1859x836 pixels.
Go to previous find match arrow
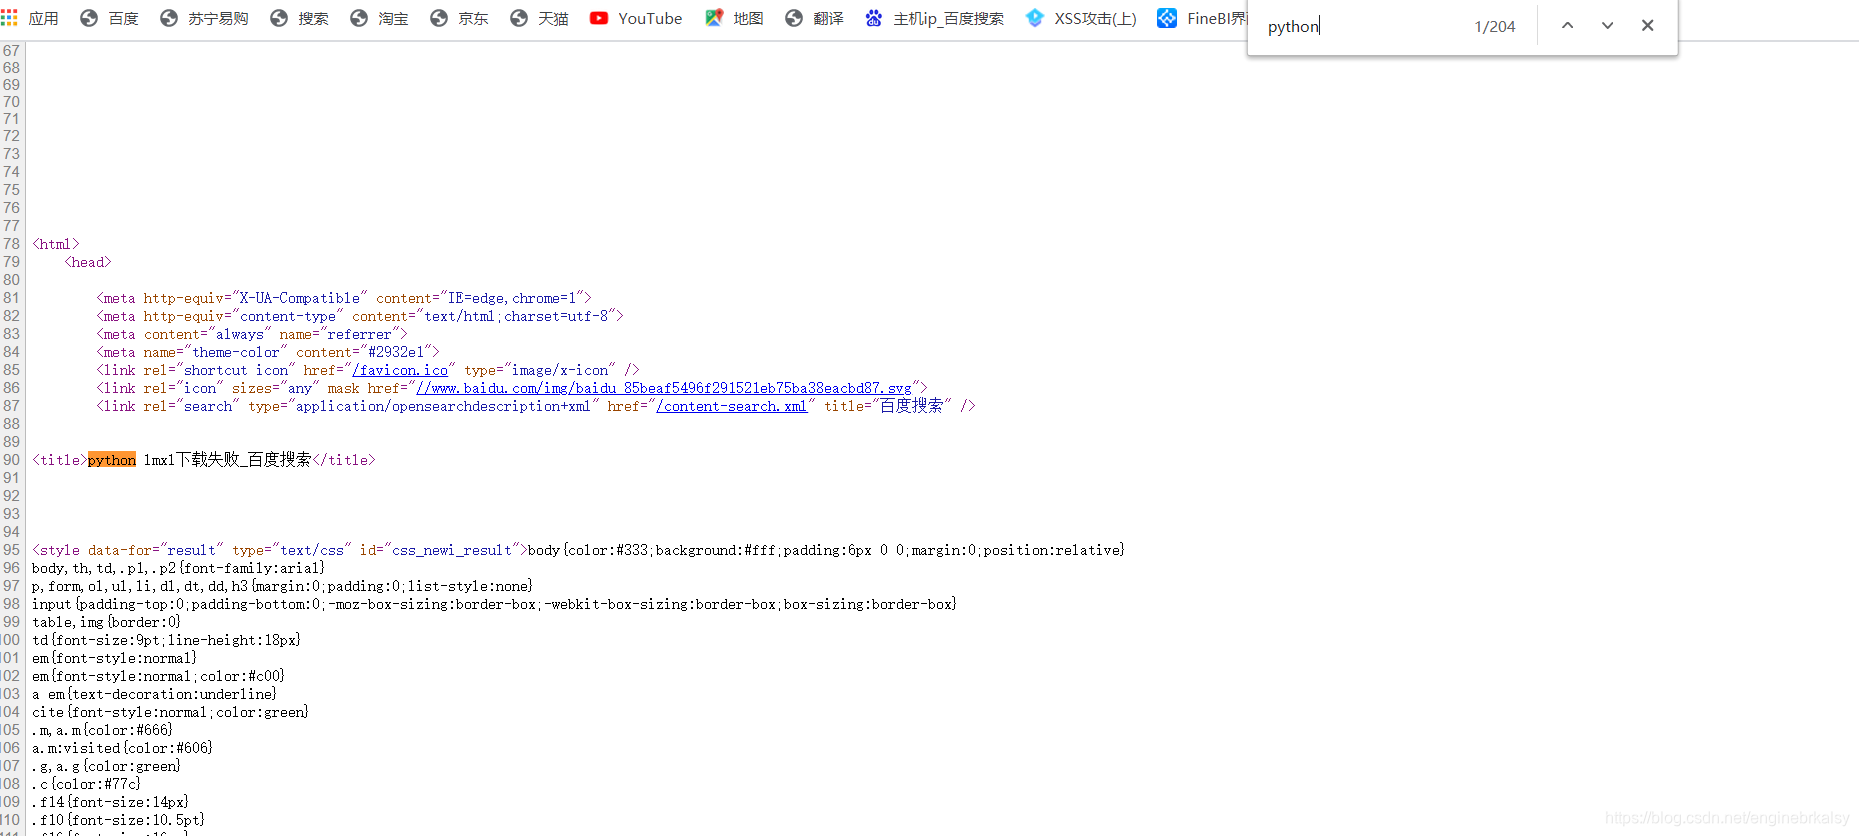(1567, 26)
